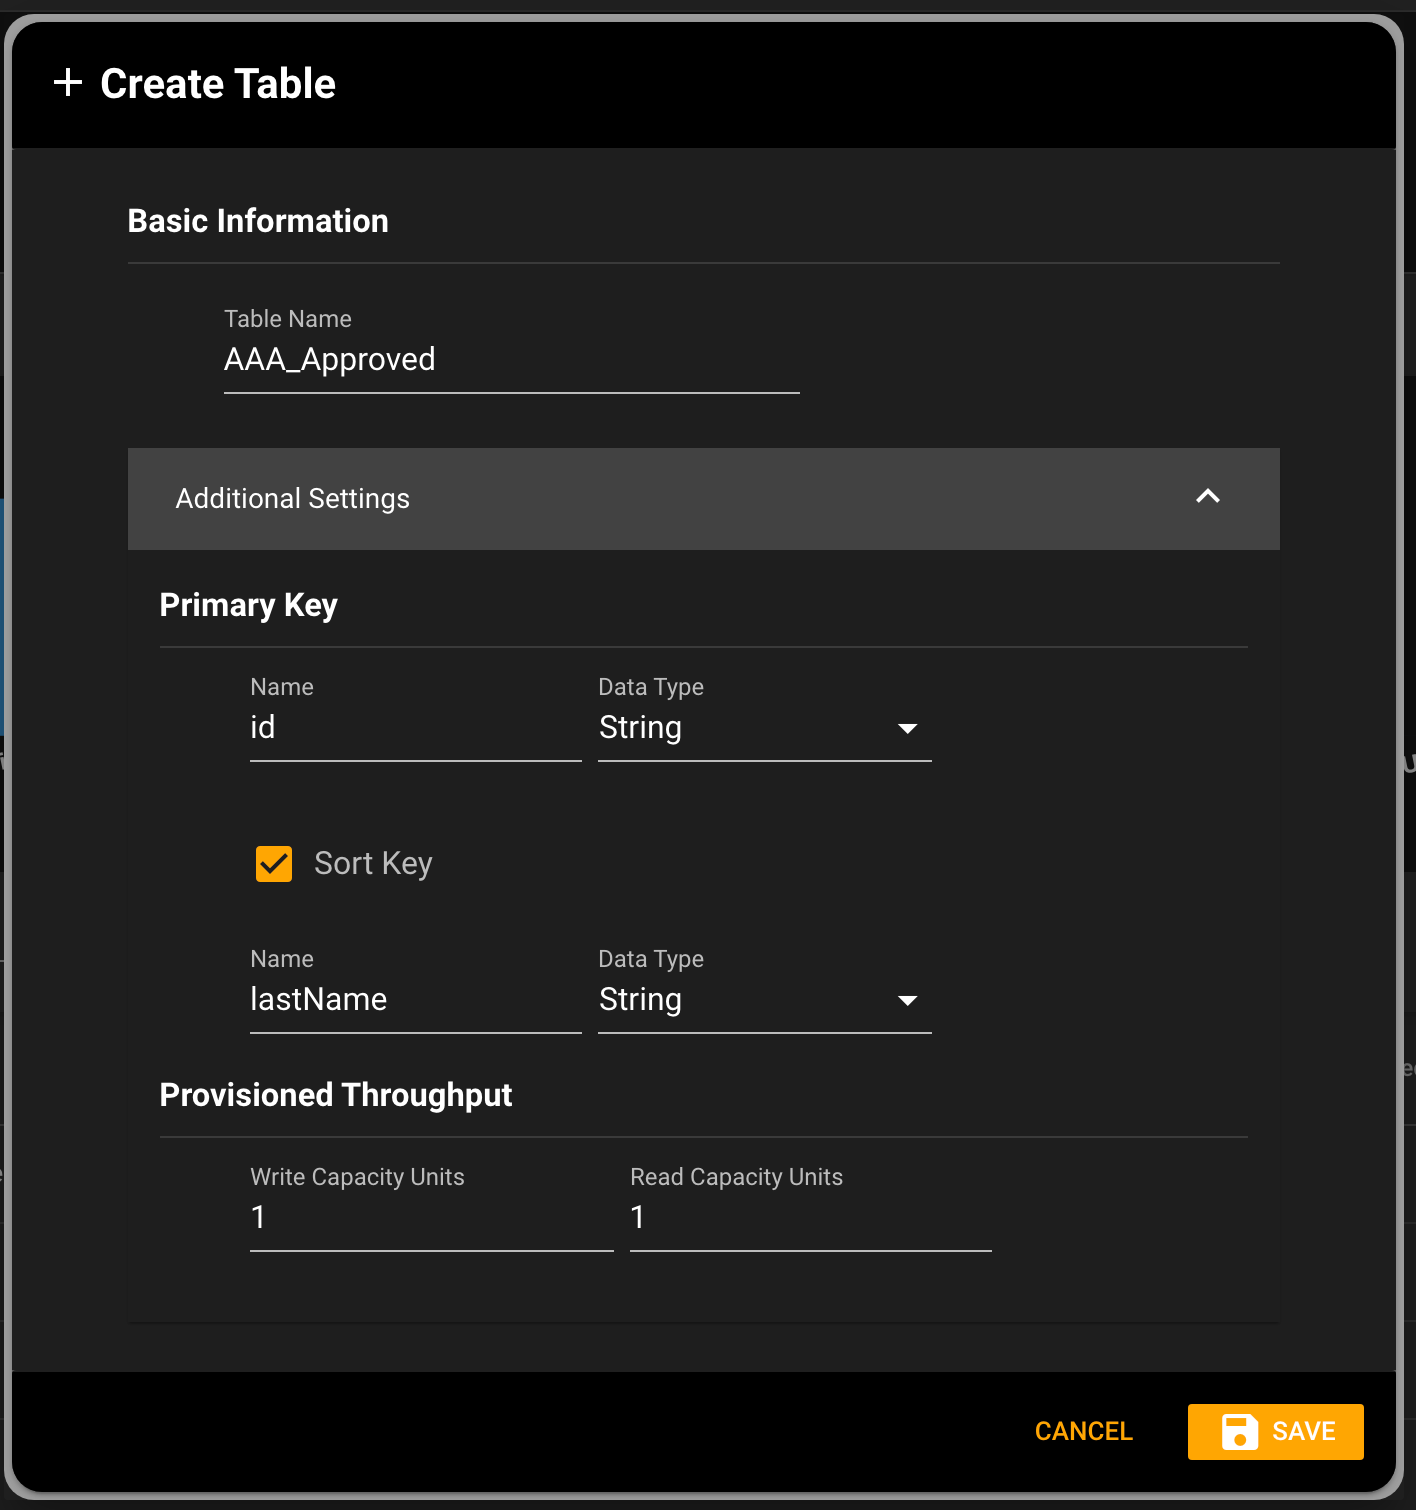Viewport: 1416px width, 1510px height.
Task: Collapse Additional Settings with the chevron icon
Action: (x=1208, y=497)
